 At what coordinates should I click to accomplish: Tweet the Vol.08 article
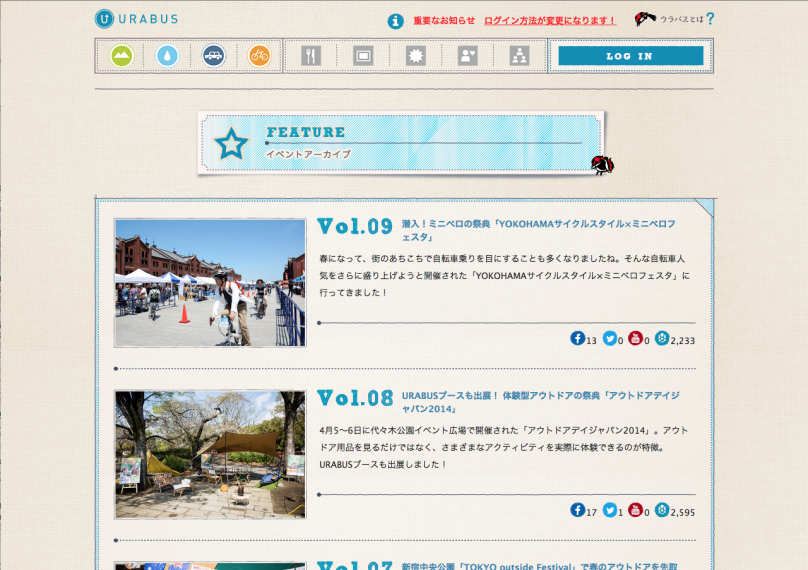tap(610, 510)
